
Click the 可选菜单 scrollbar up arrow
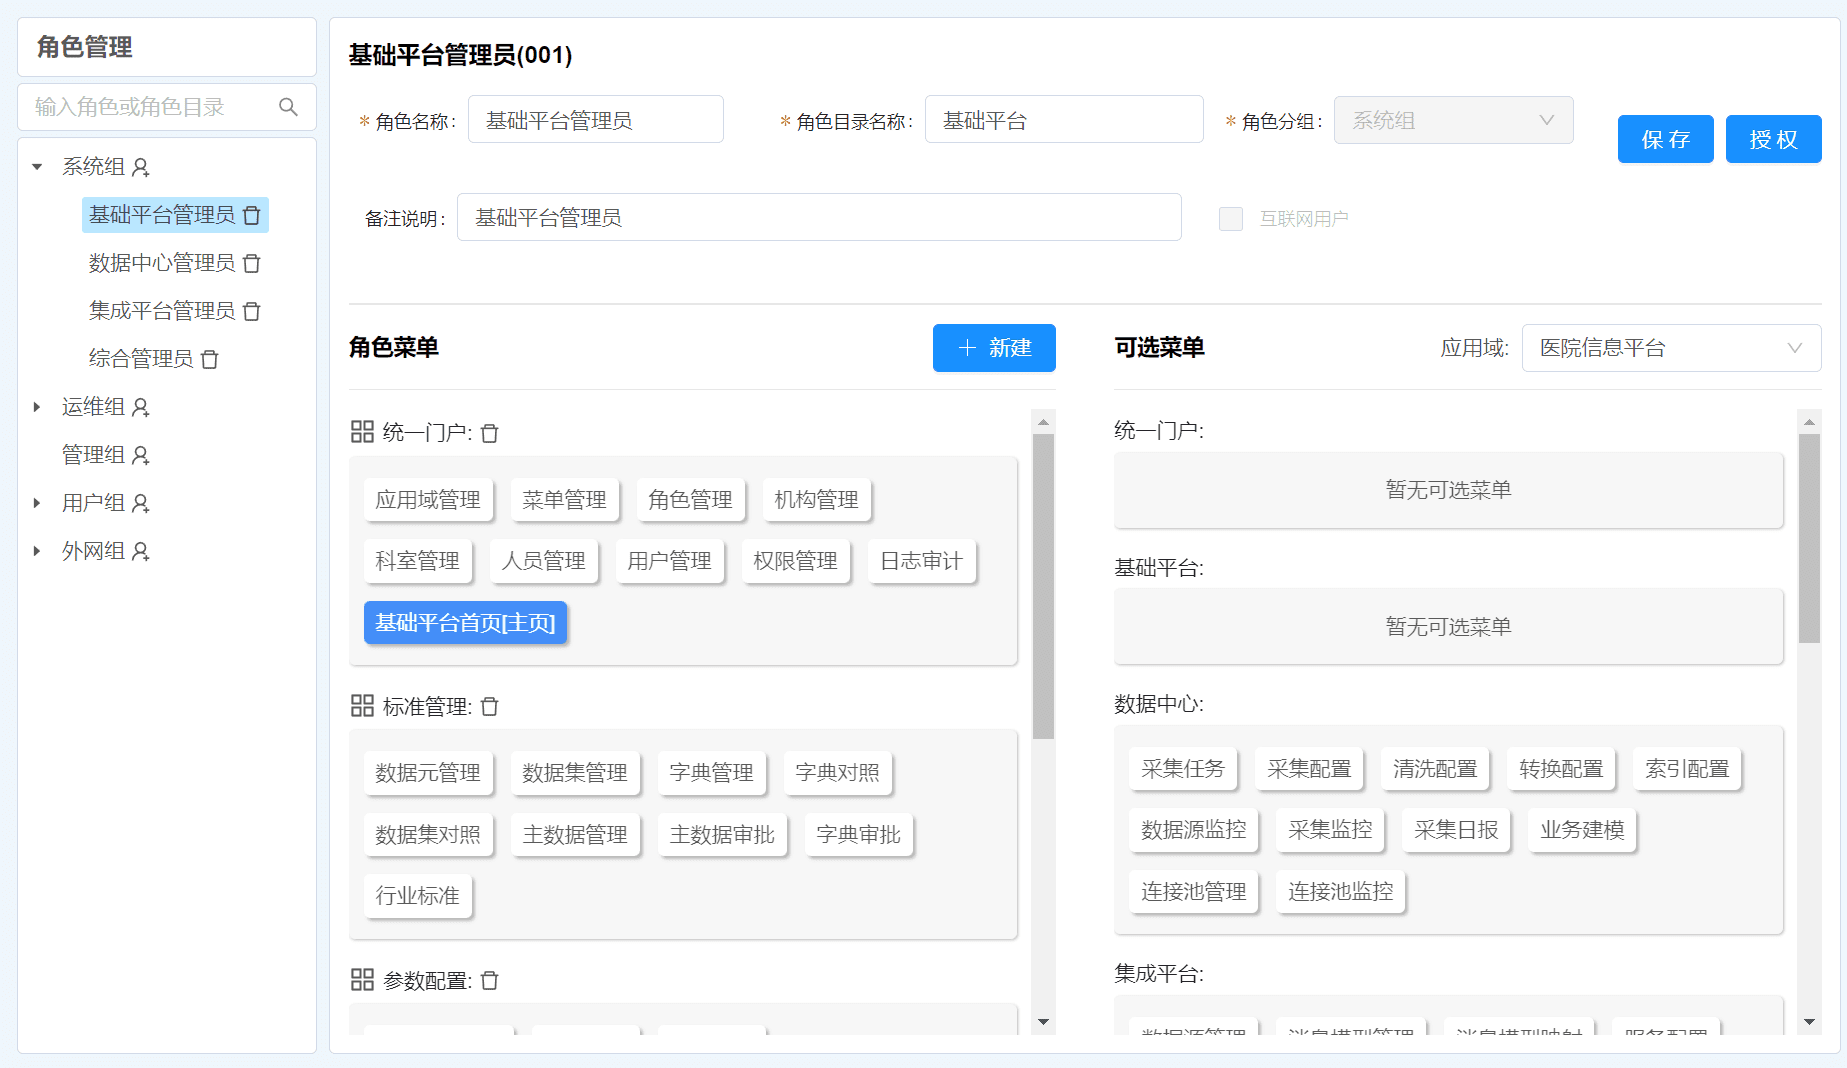pos(1809,422)
